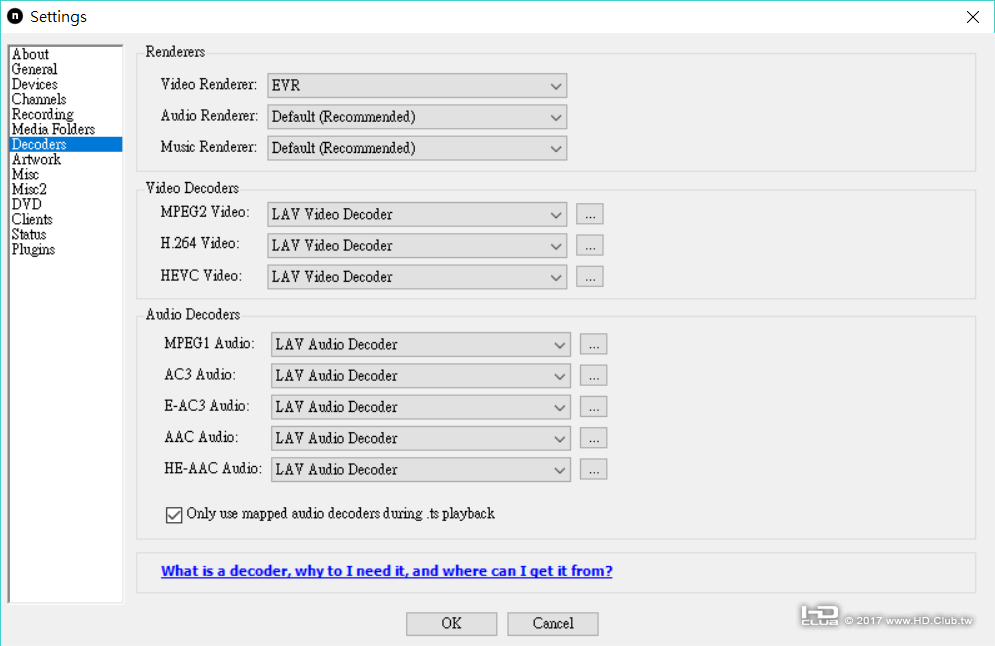This screenshot has width=995, height=646.
Task: Open the HE-AAC Audio decoder dropdown
Action: click(x=421, y=470)
